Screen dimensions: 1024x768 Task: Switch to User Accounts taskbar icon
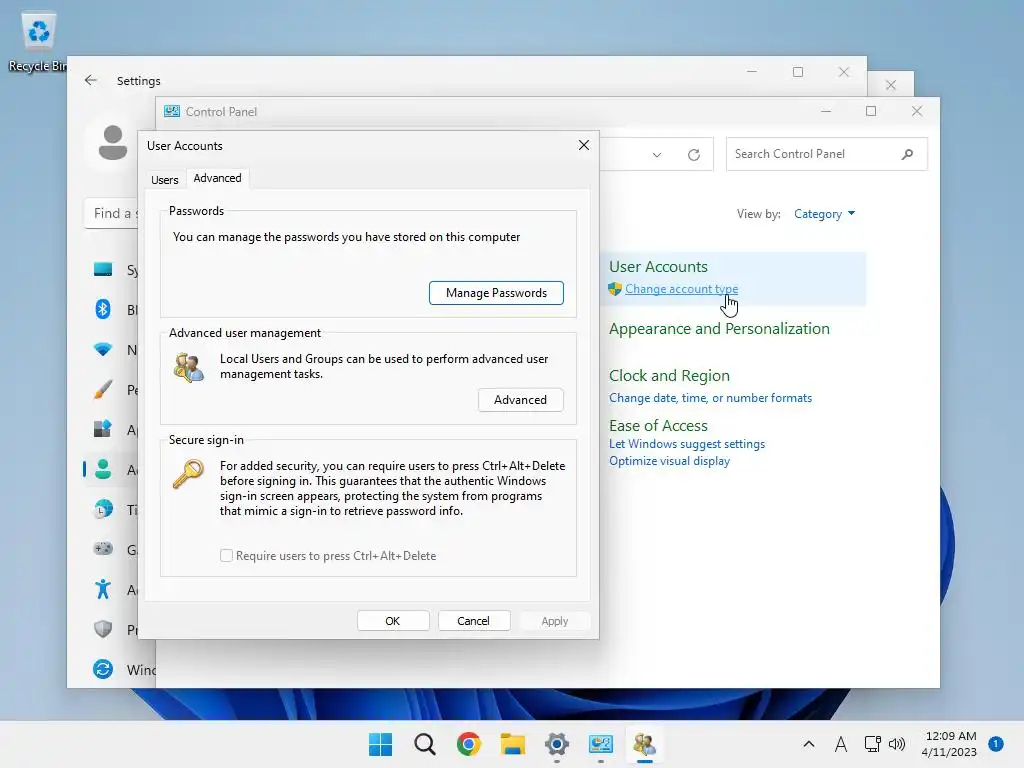tap(645, 744)
